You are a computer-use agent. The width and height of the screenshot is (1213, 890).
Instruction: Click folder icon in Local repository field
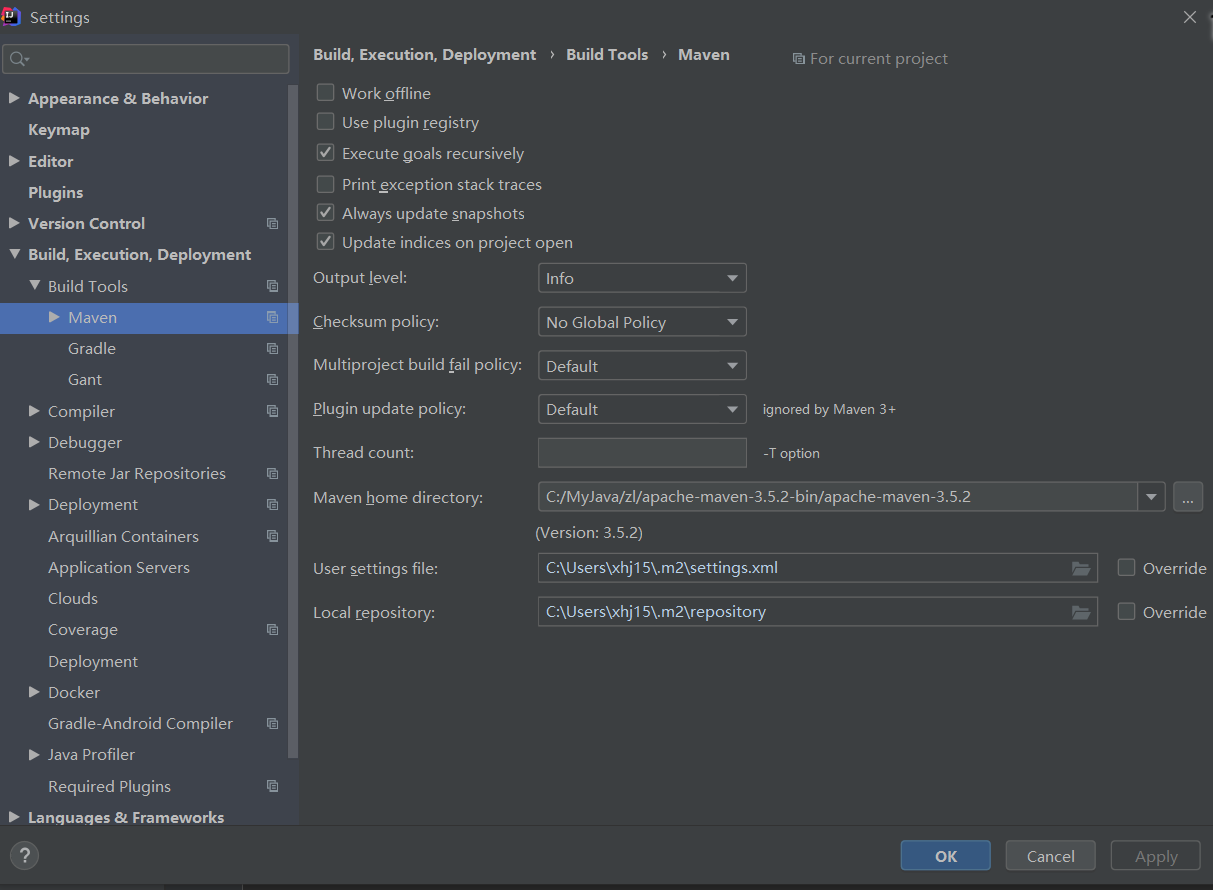click(x=1080, y=612)
